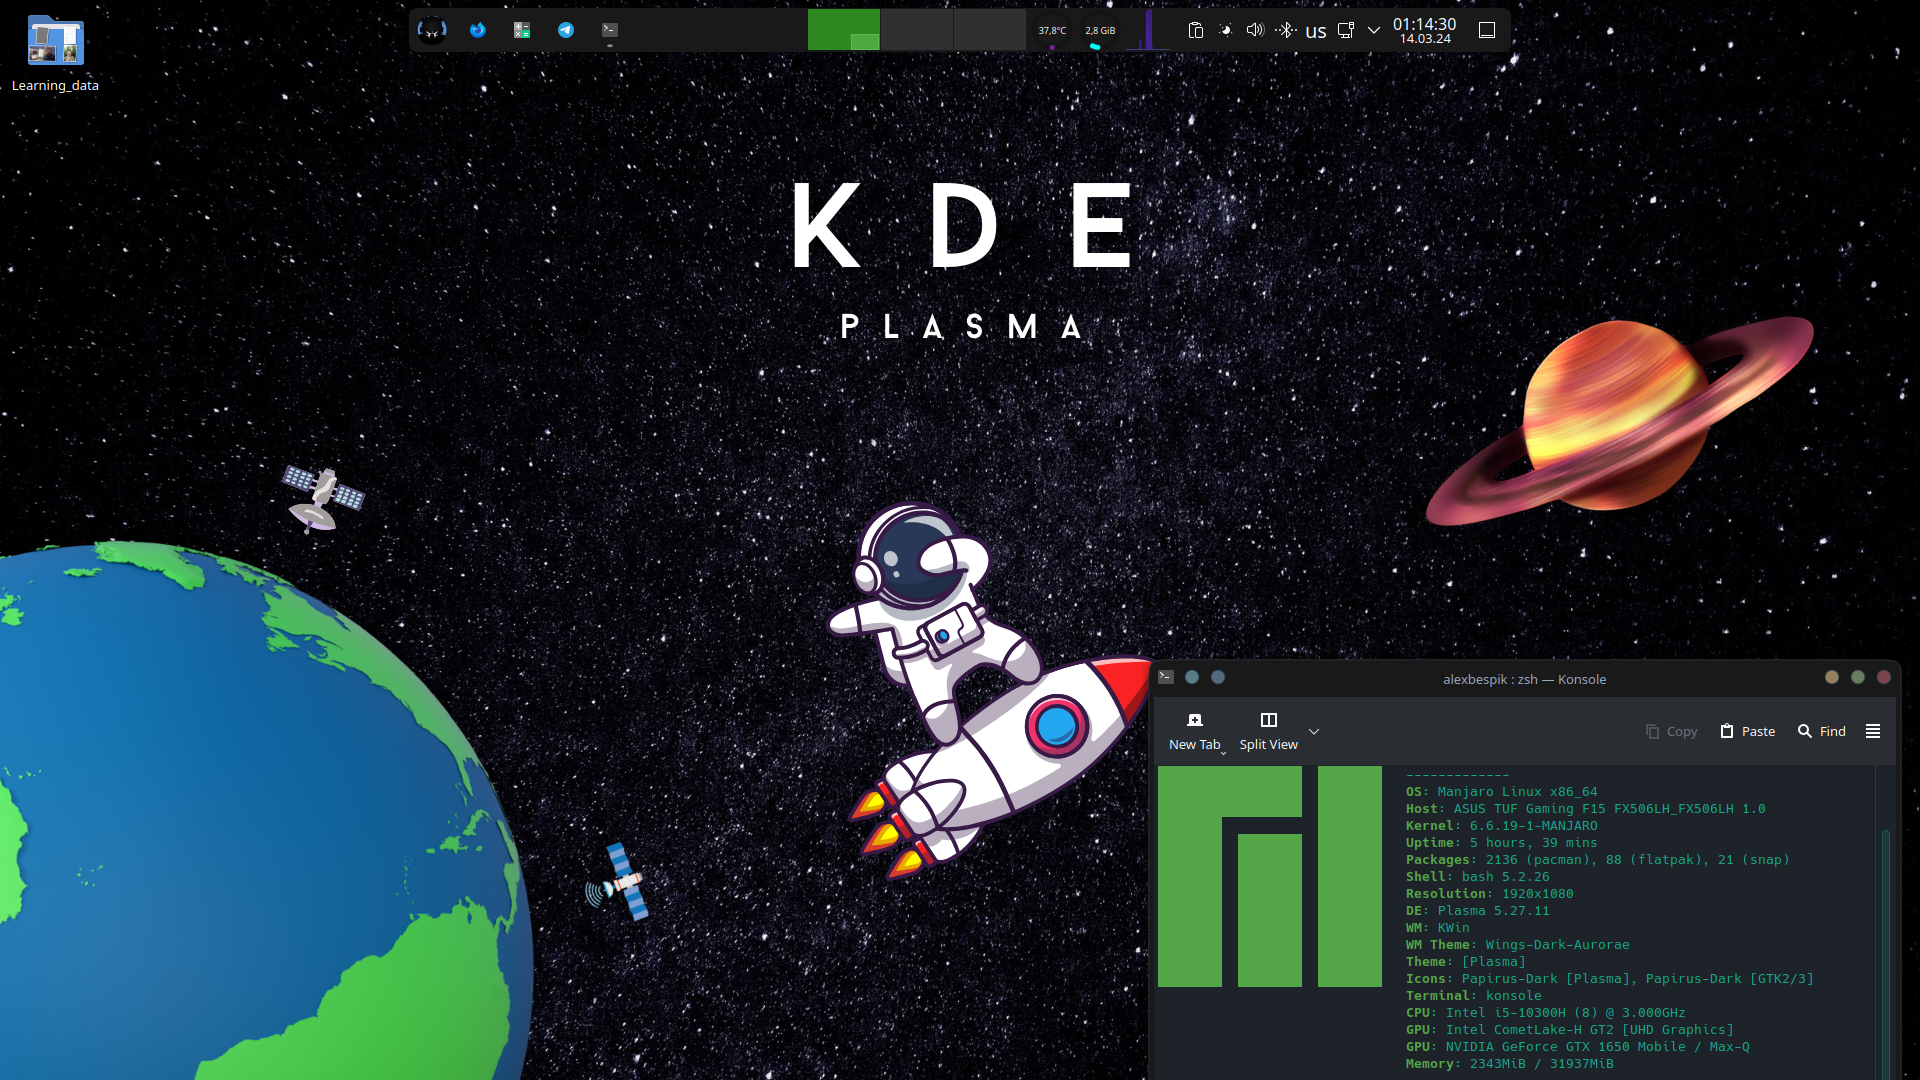The width and height of the screenshot is (1920, 1080).
Task: Switch to the first green virtual desktop
Action: (x=844, y=30)
